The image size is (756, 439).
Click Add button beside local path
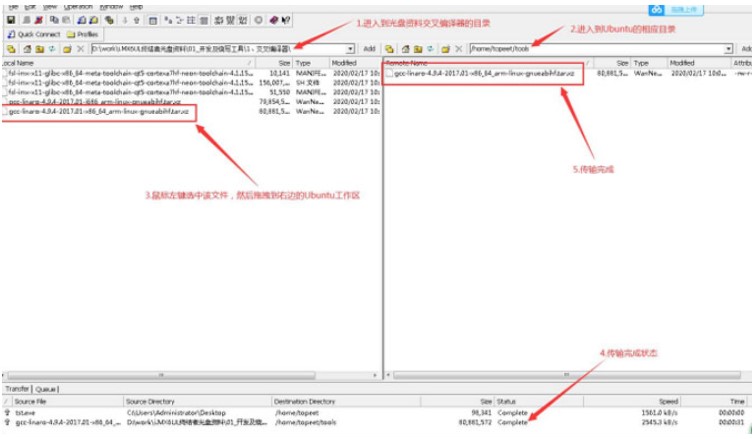(x=369, y=48)
